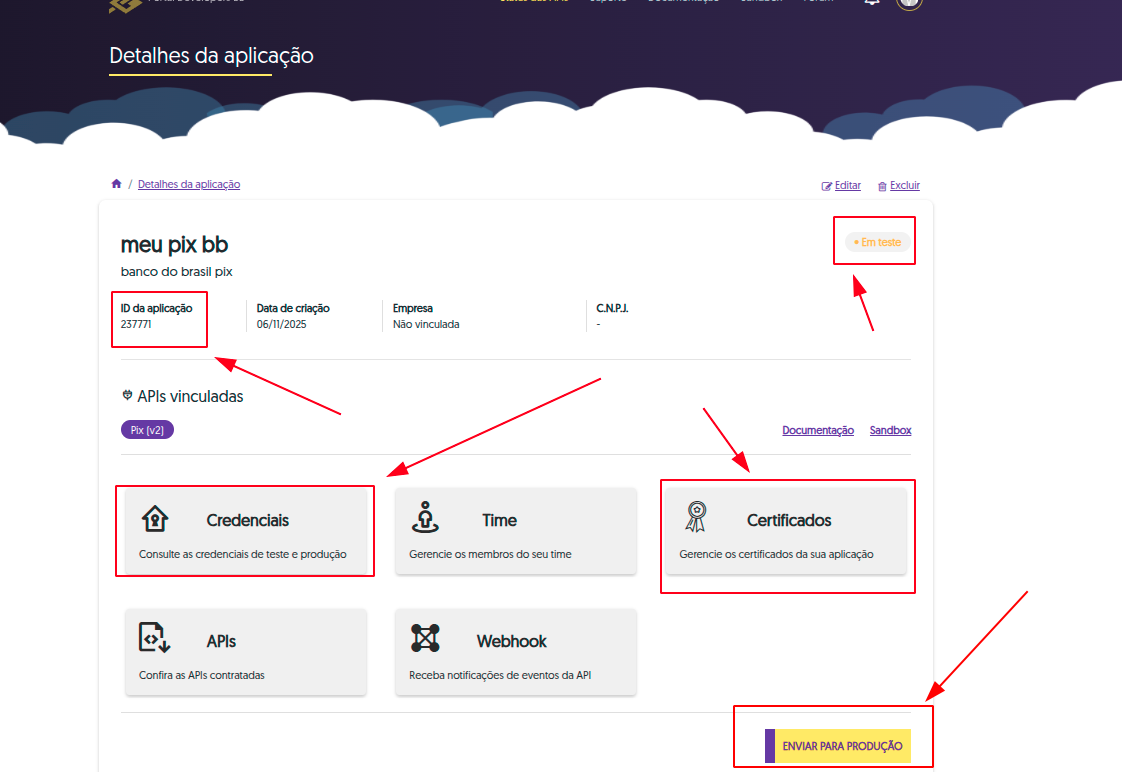Click the application ID 237771
Viewport: 1122px width, 772px height.
pos(136,324)
